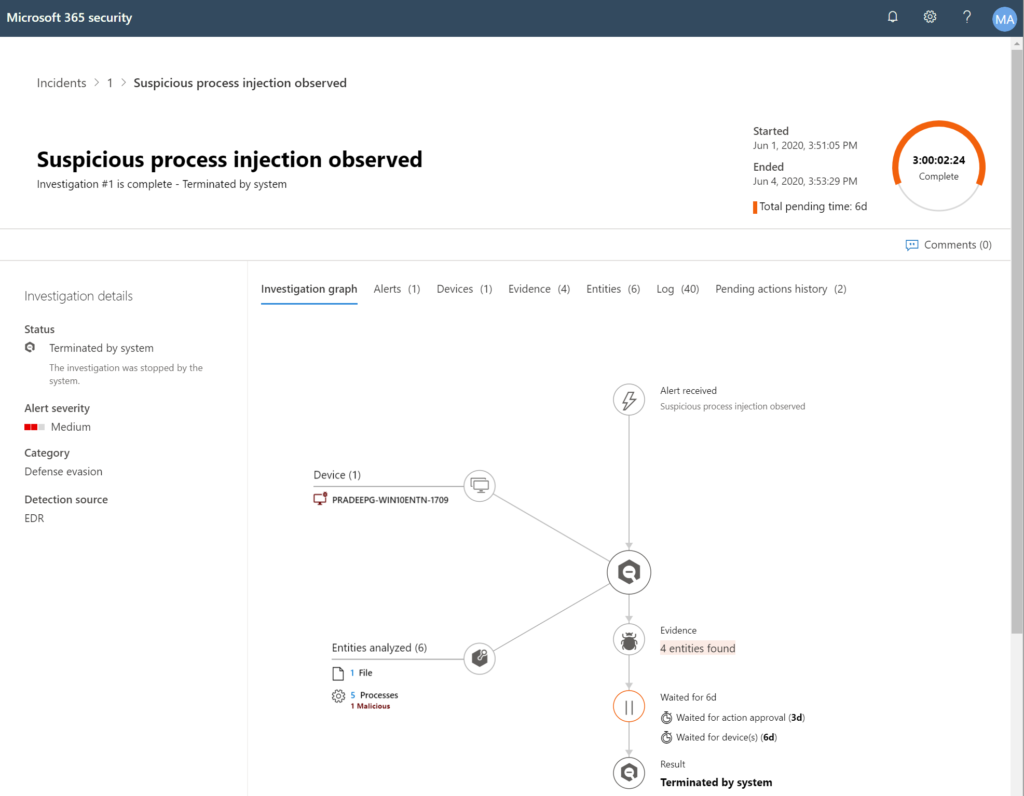The height and width of the screenshot is (796, 1024).
Task: Click the Ended Jun 4, 2020 timestamp
Action: click(805, 182)
